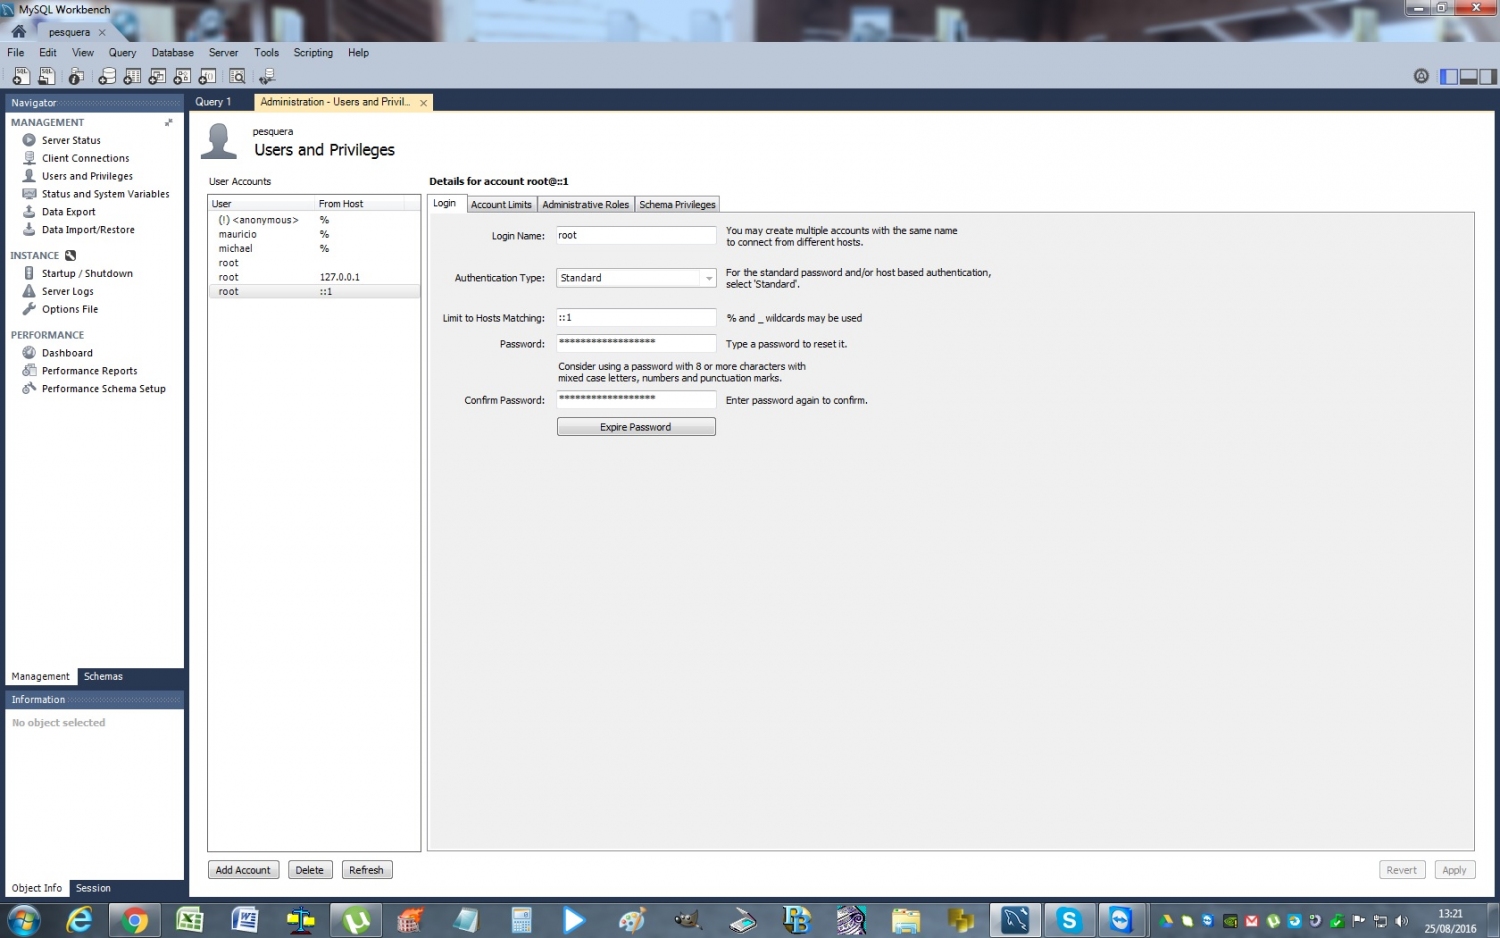This screenshot has width=1500, height=938.
Task: Close the pesquera connection tab
Action: pos(102,33)
